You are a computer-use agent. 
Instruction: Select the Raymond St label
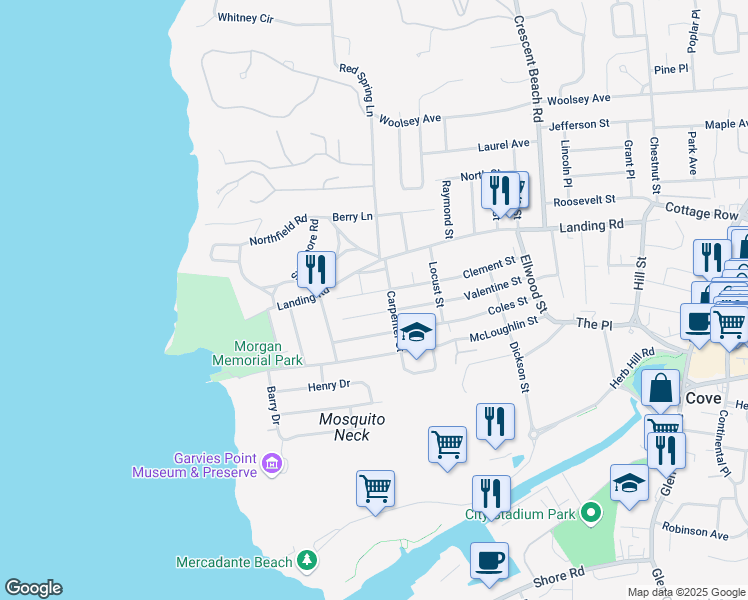tap(447, 209)
